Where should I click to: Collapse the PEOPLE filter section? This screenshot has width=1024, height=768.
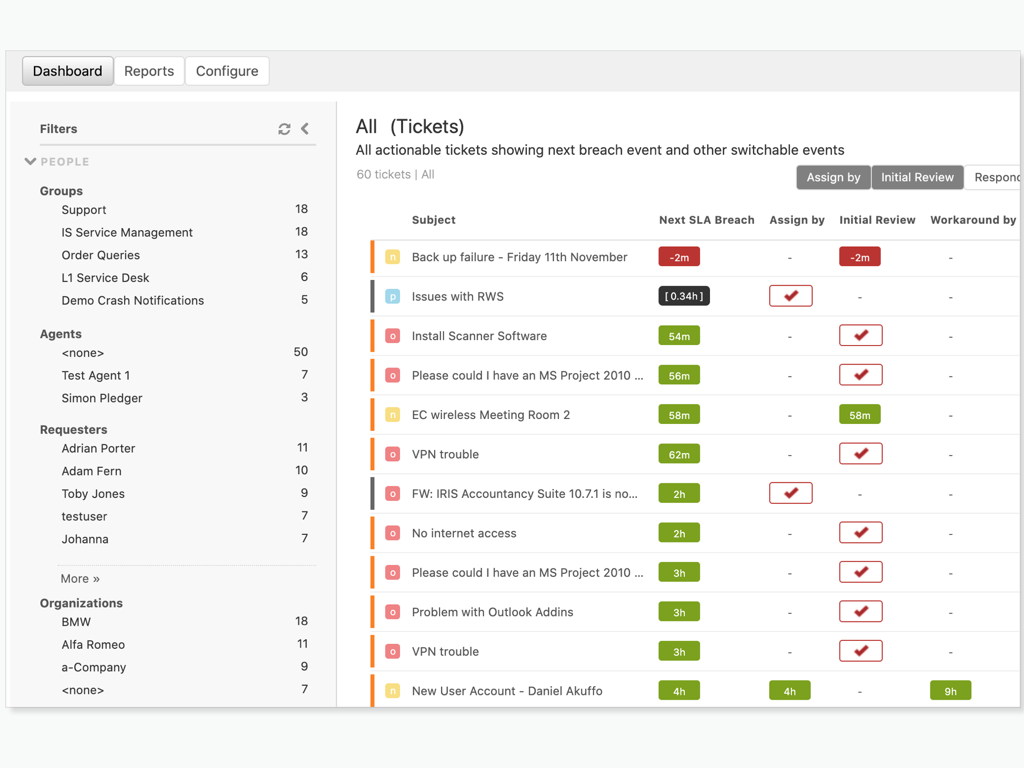31,161
